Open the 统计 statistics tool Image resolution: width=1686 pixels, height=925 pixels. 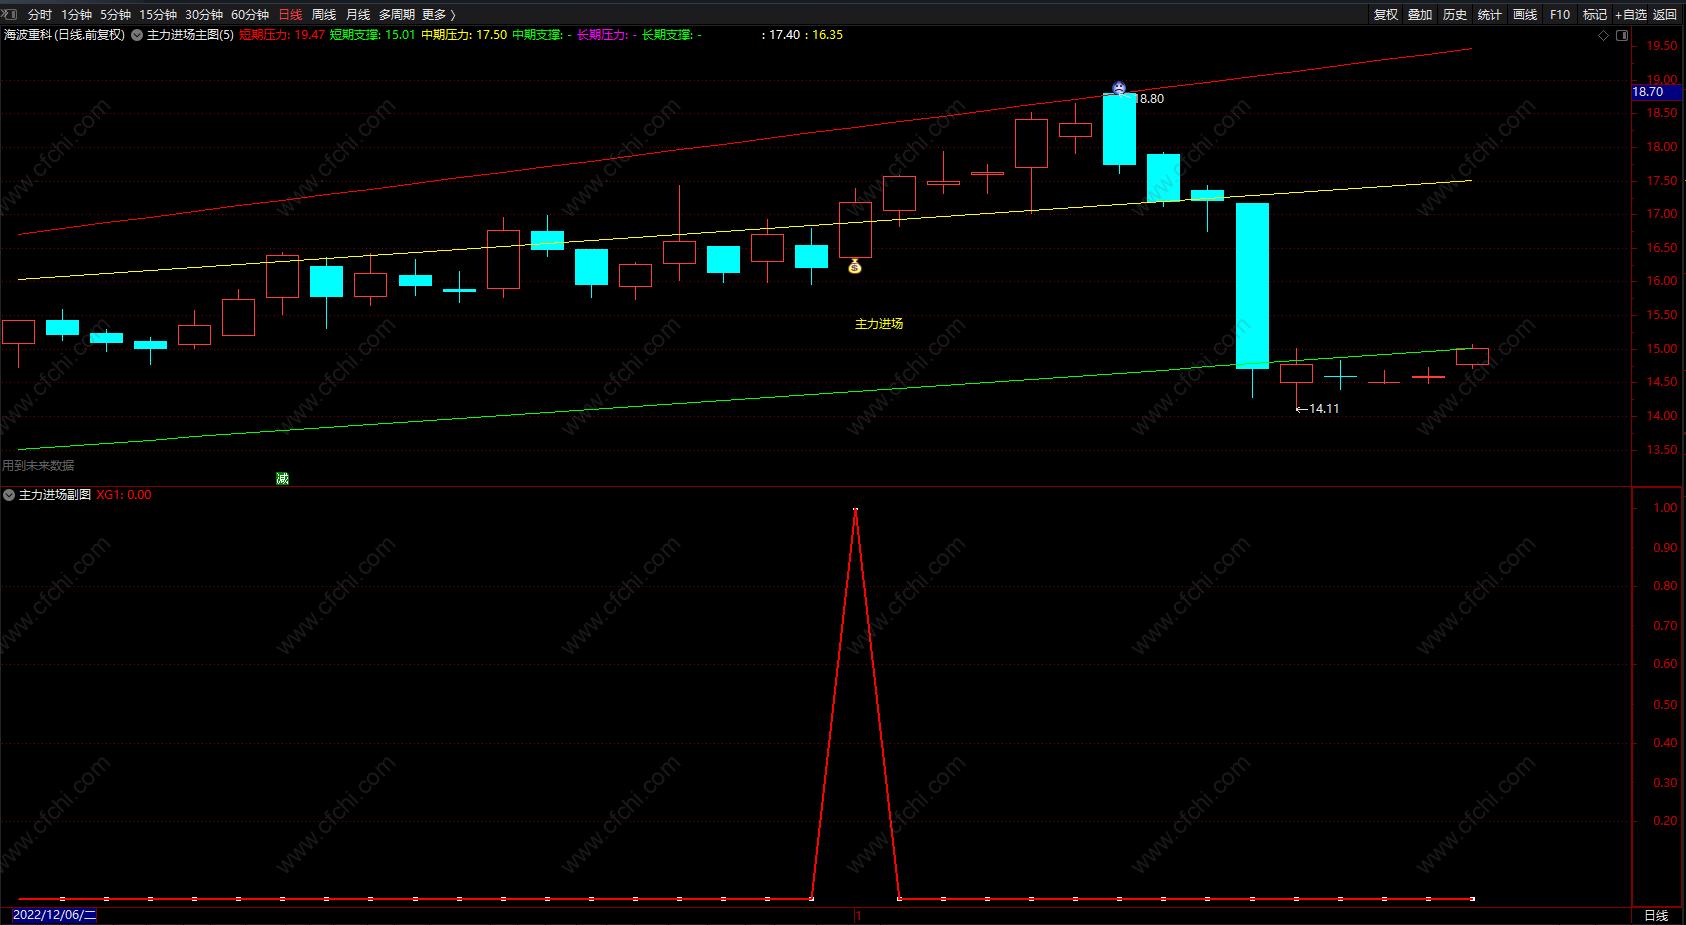1490,14
